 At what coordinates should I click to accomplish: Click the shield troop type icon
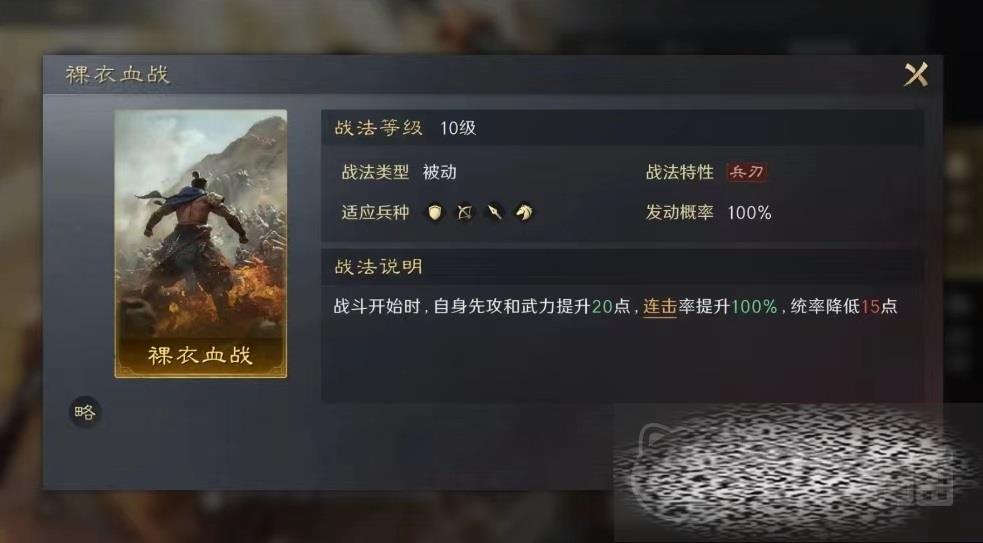[434, 213]
